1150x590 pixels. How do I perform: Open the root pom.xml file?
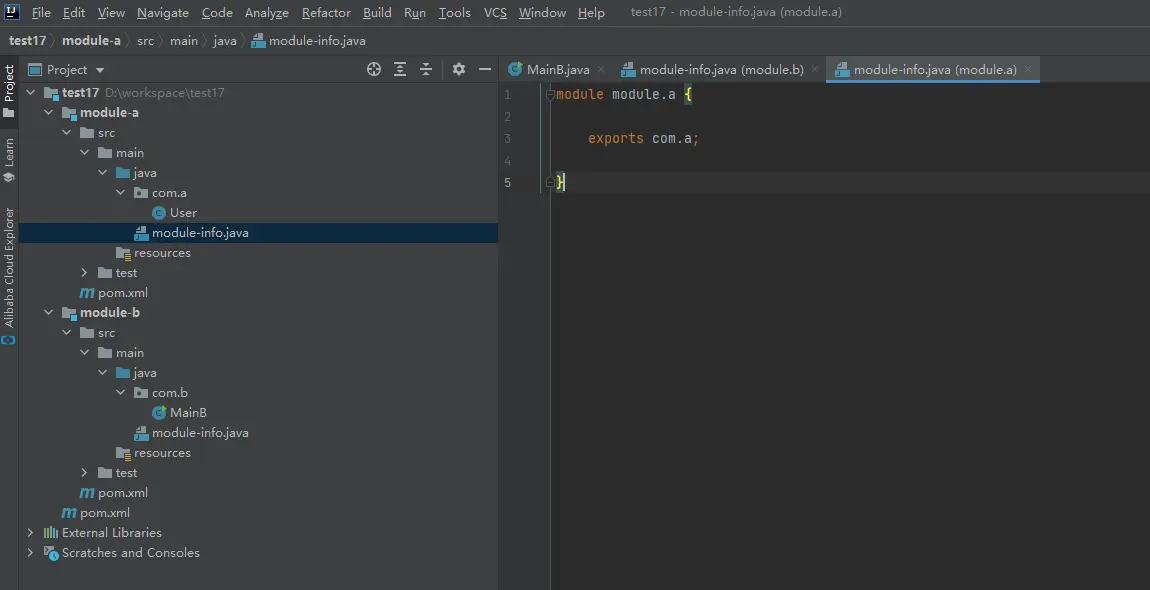click(x=104, y=513)
